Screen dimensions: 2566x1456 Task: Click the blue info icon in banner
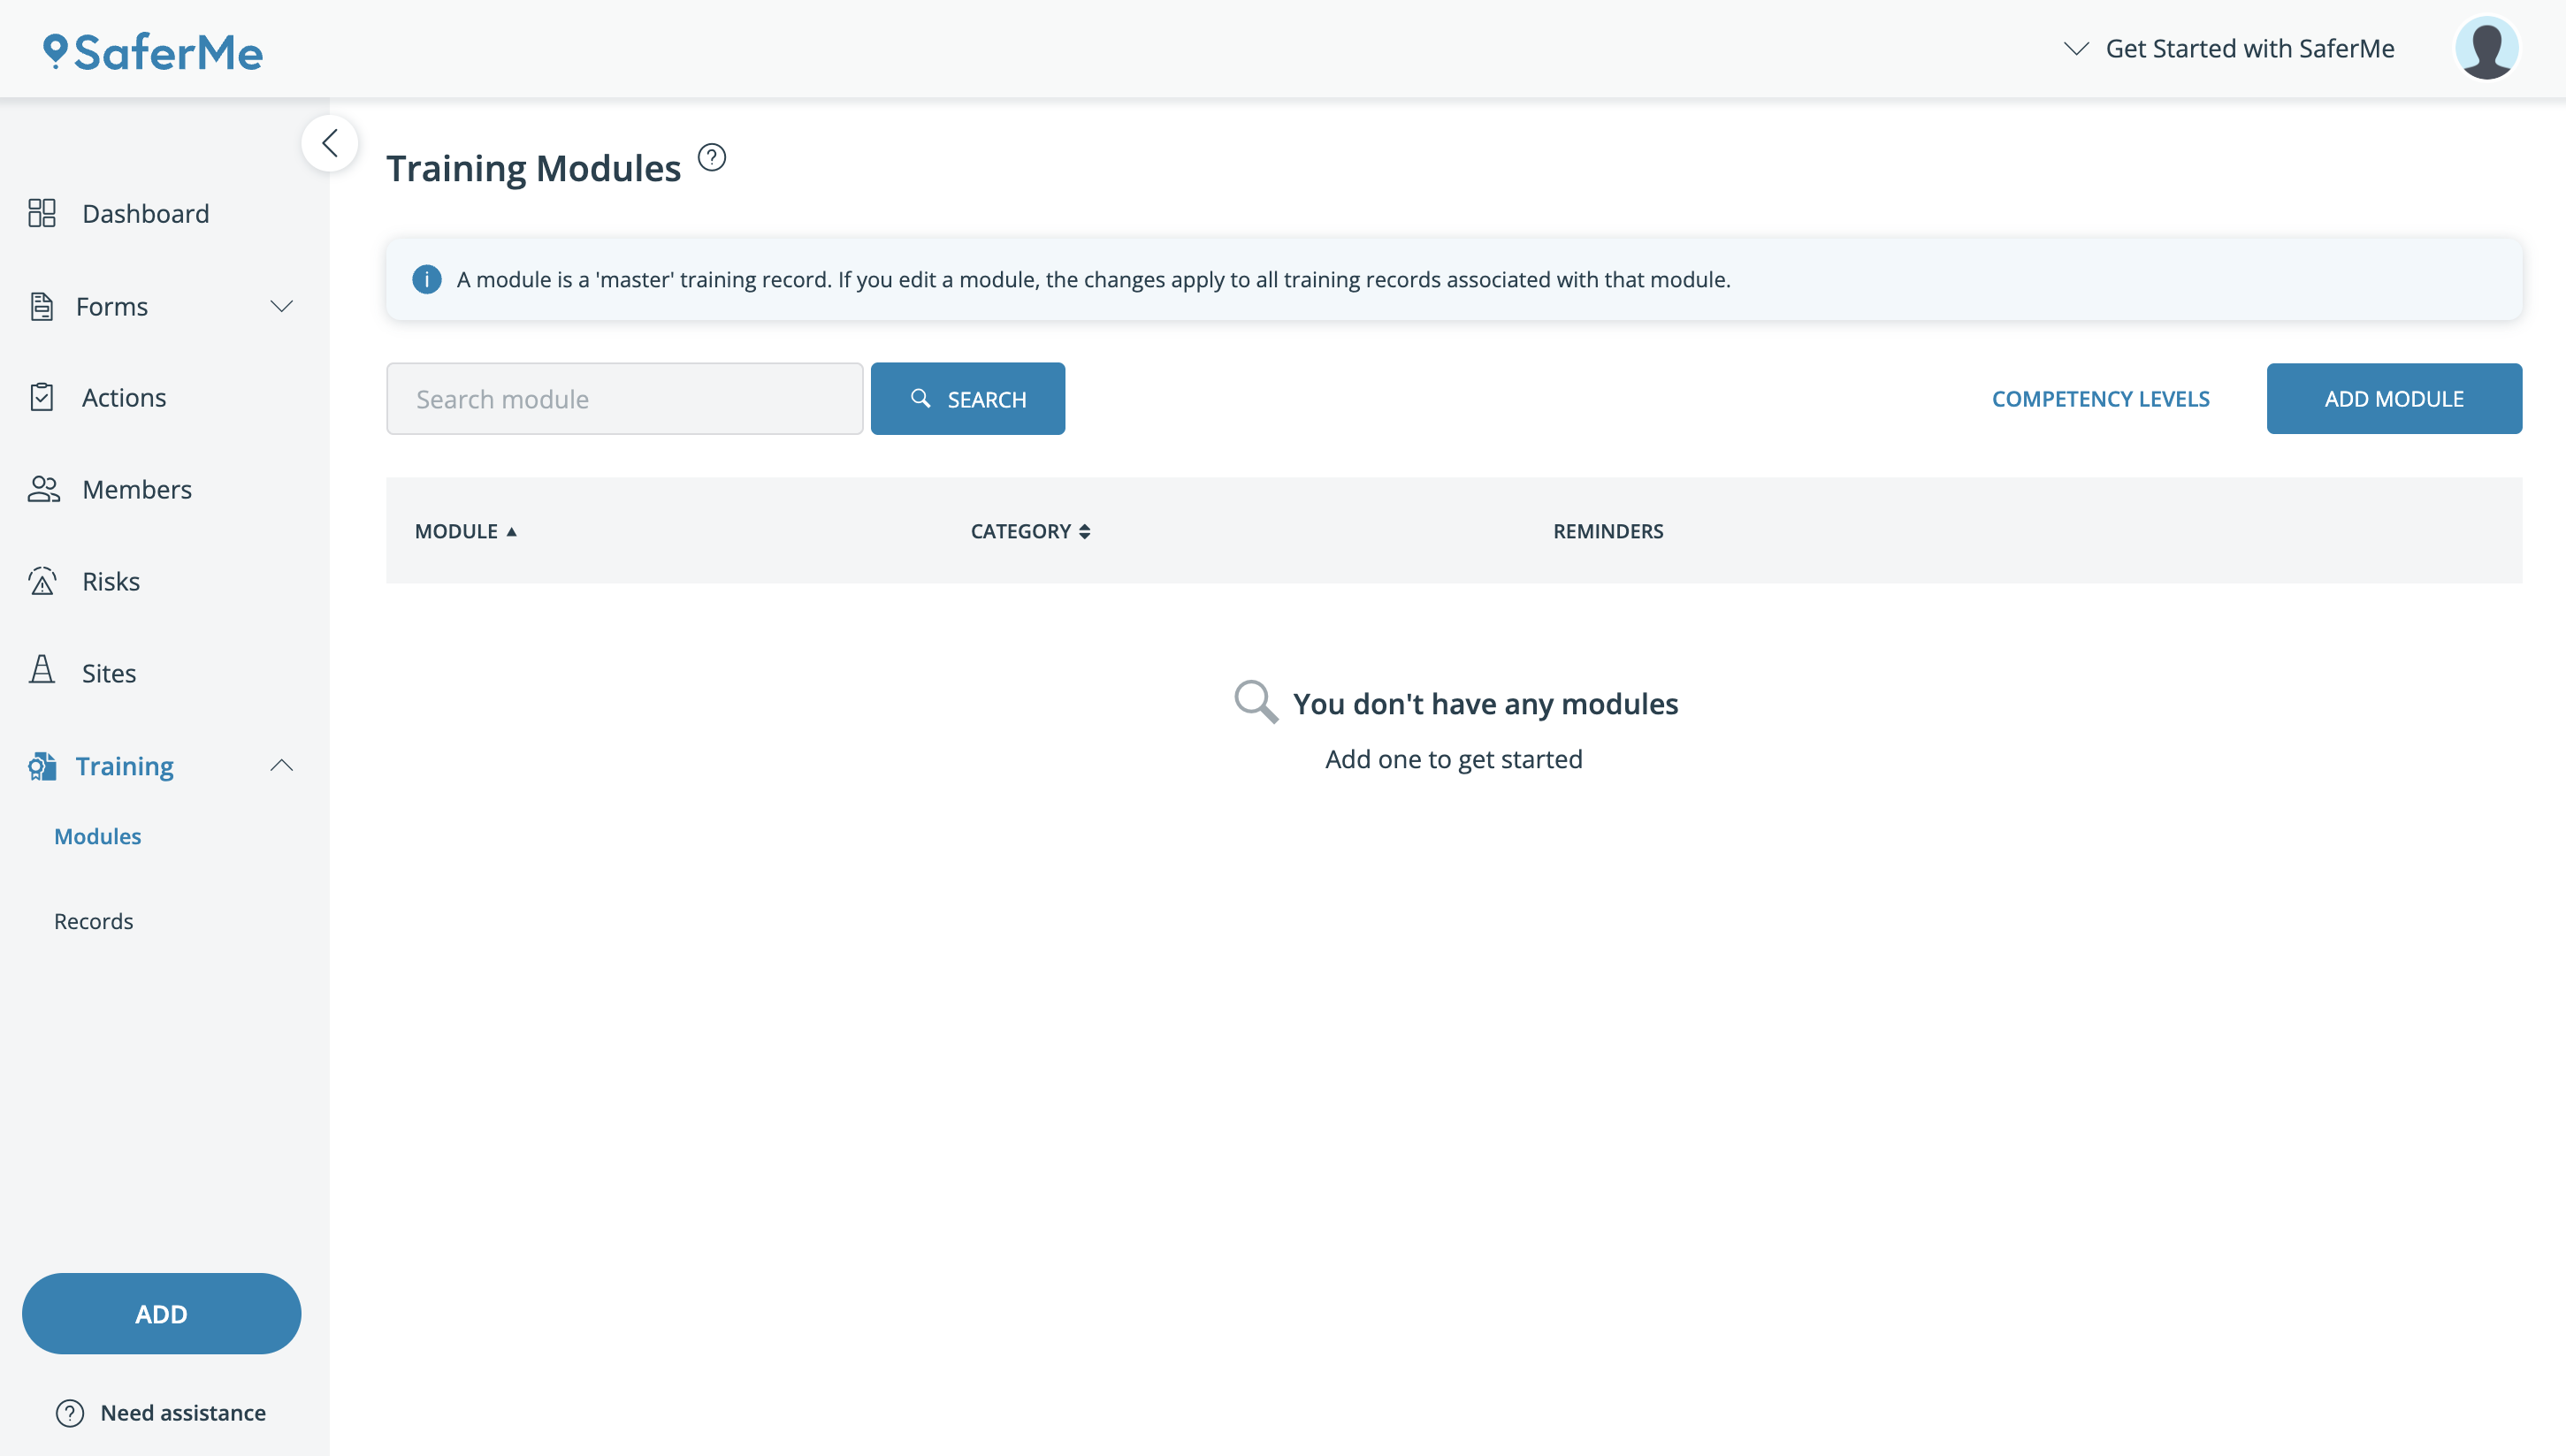(x=427, y=279)
